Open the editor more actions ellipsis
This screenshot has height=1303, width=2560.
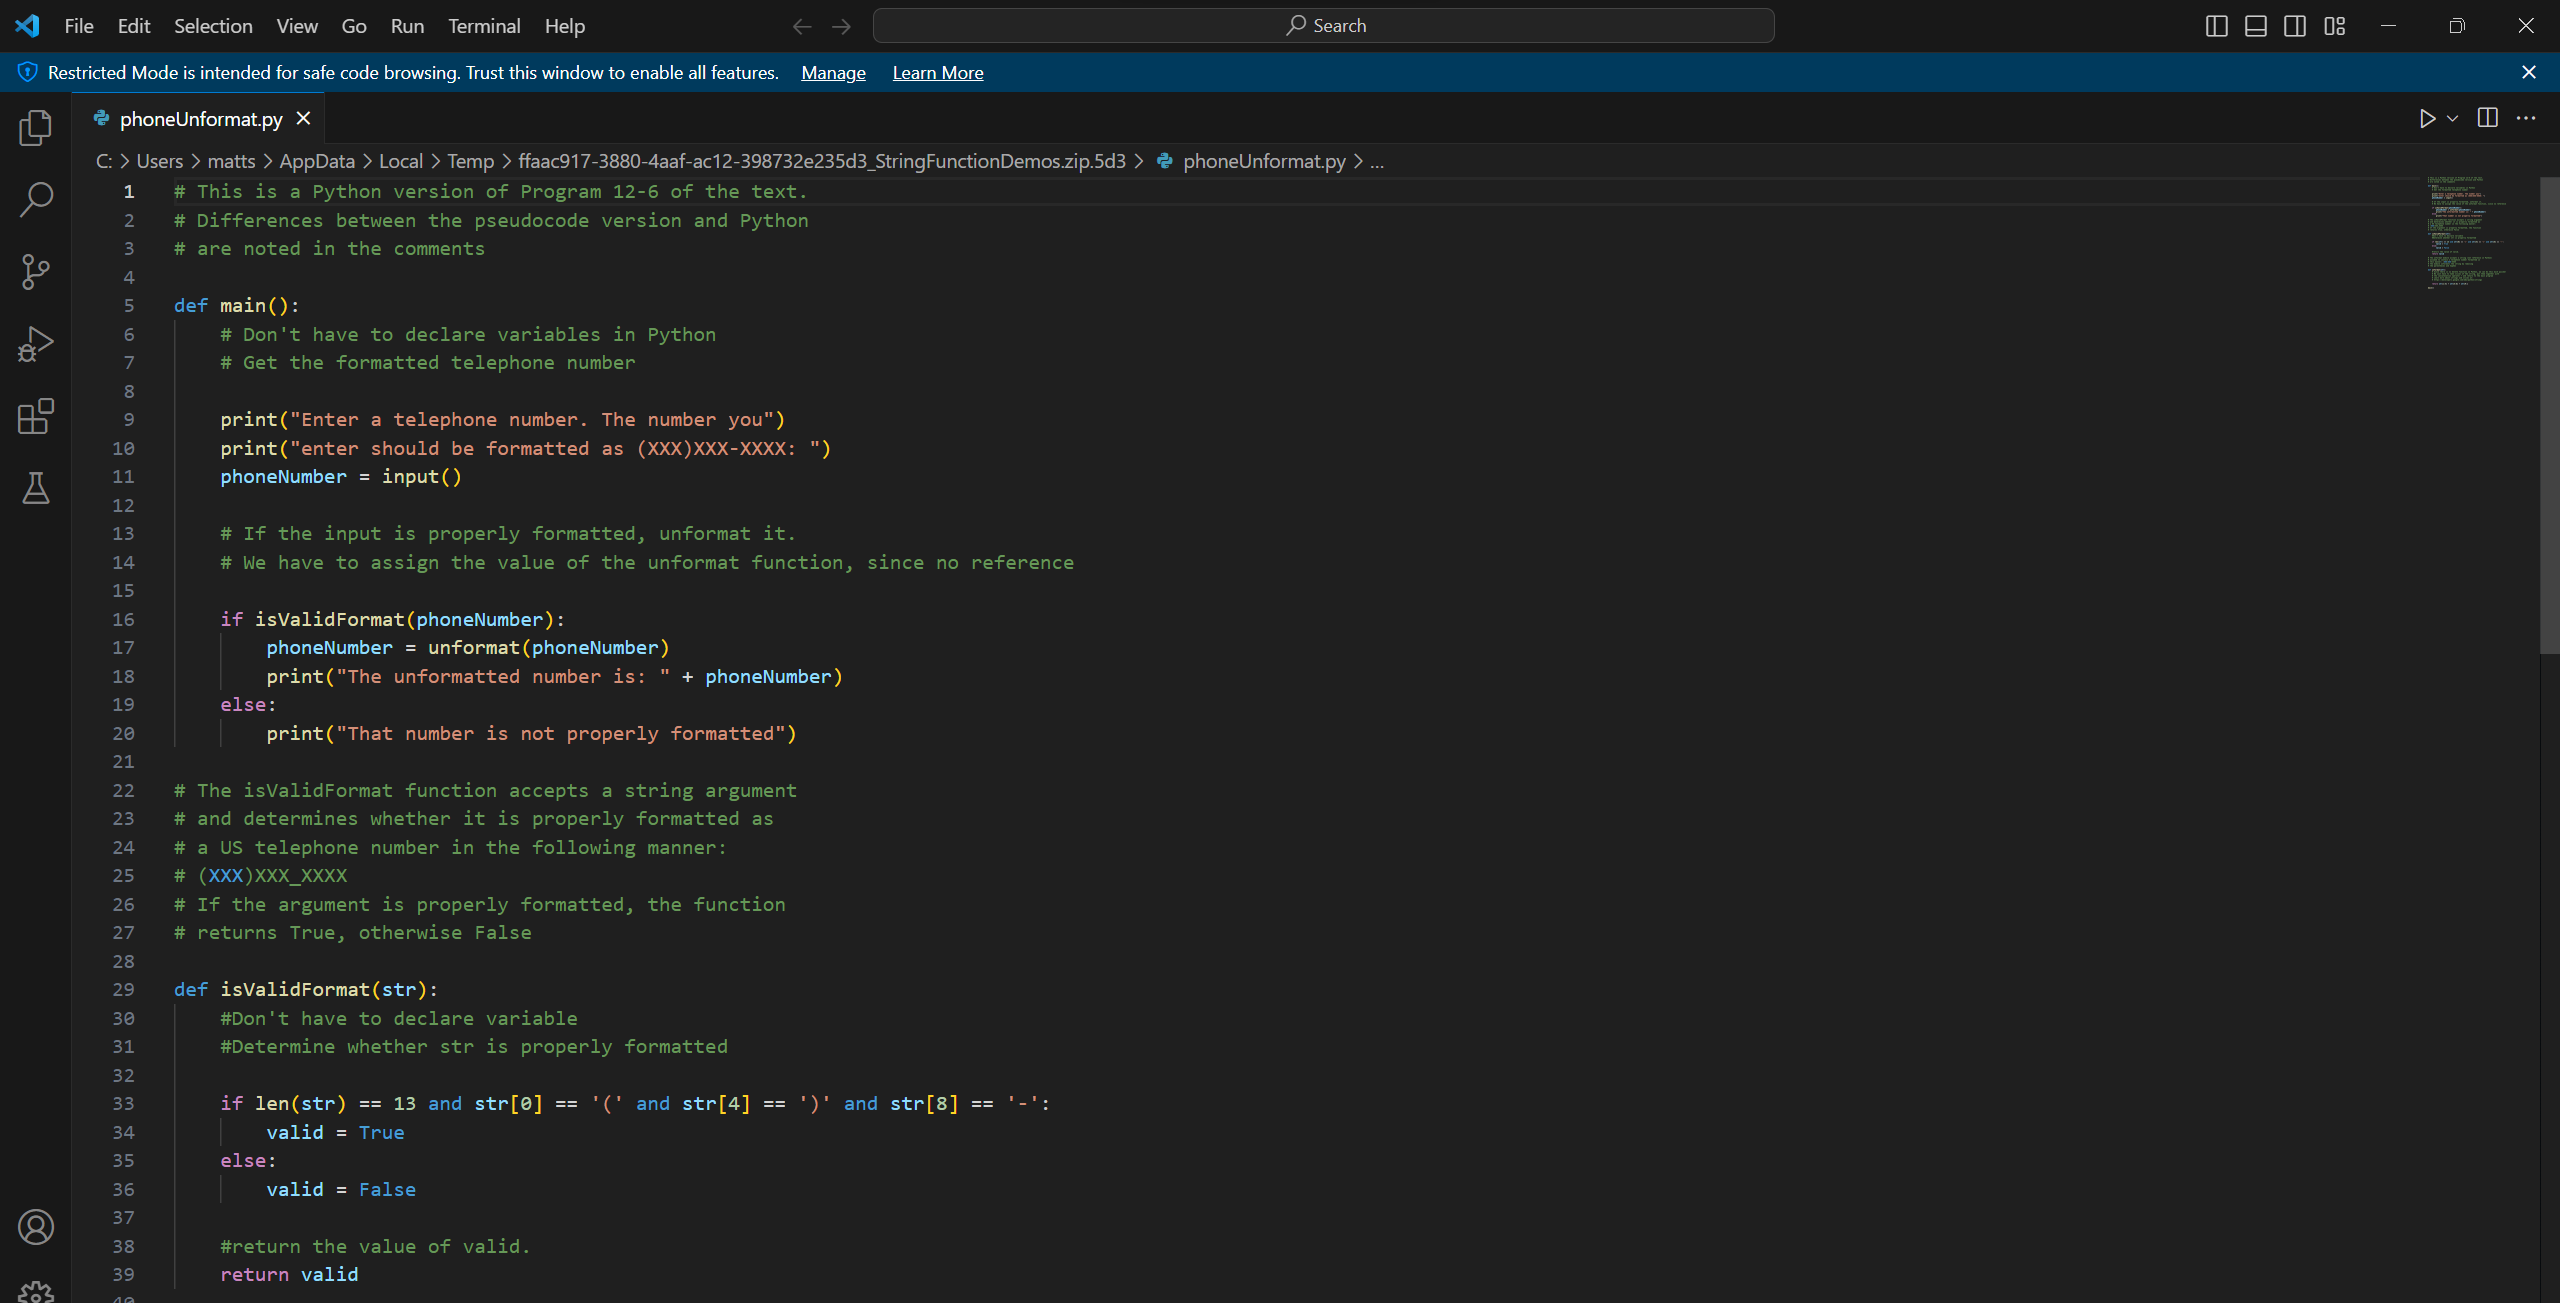[x=2527, y=118]
